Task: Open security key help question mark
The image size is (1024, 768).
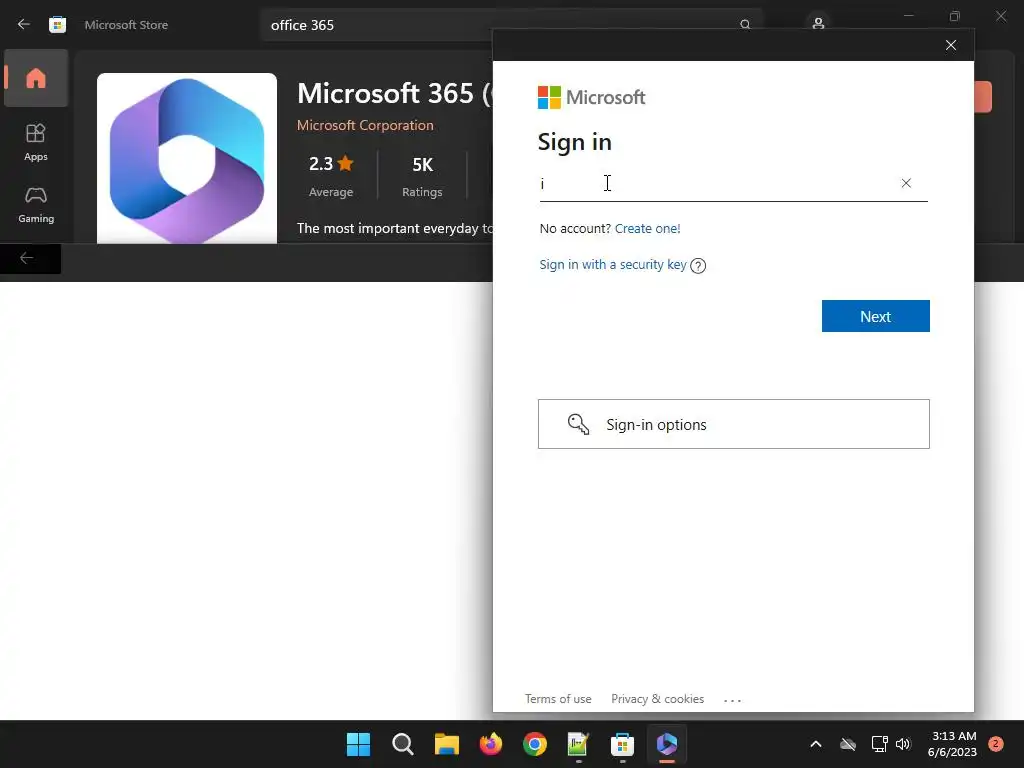Action: [x=698, y=266]
